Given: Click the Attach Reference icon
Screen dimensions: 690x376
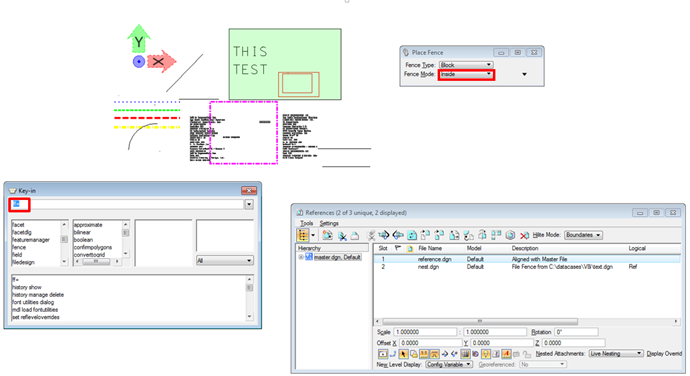Looking at the screenshot, I should (328, 236).
